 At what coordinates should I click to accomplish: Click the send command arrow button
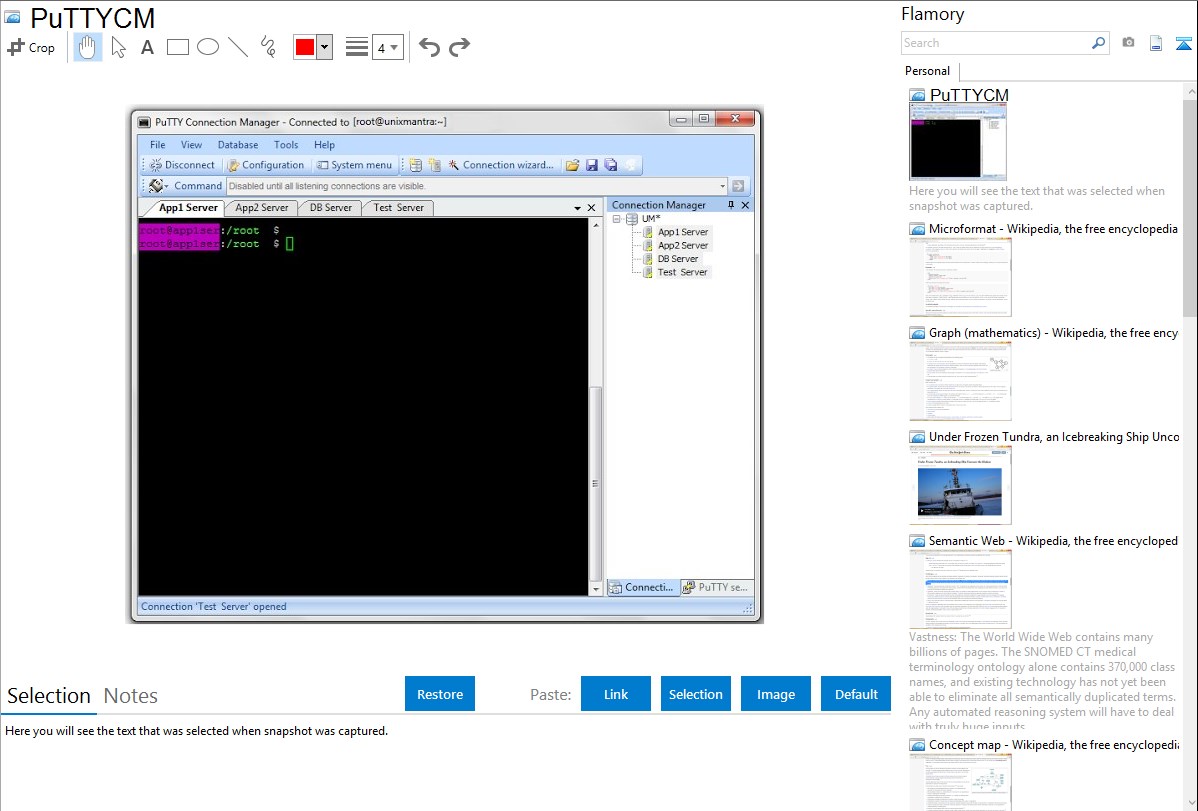[738, 186]
